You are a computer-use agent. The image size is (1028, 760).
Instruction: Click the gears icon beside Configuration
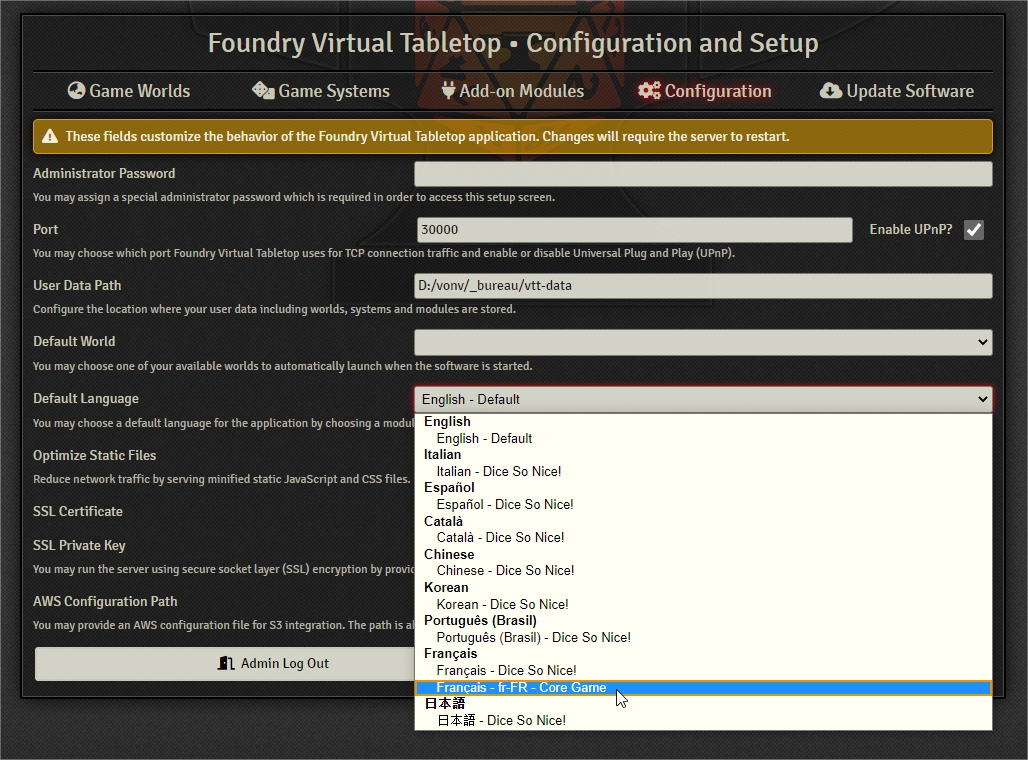click(649, 90)
